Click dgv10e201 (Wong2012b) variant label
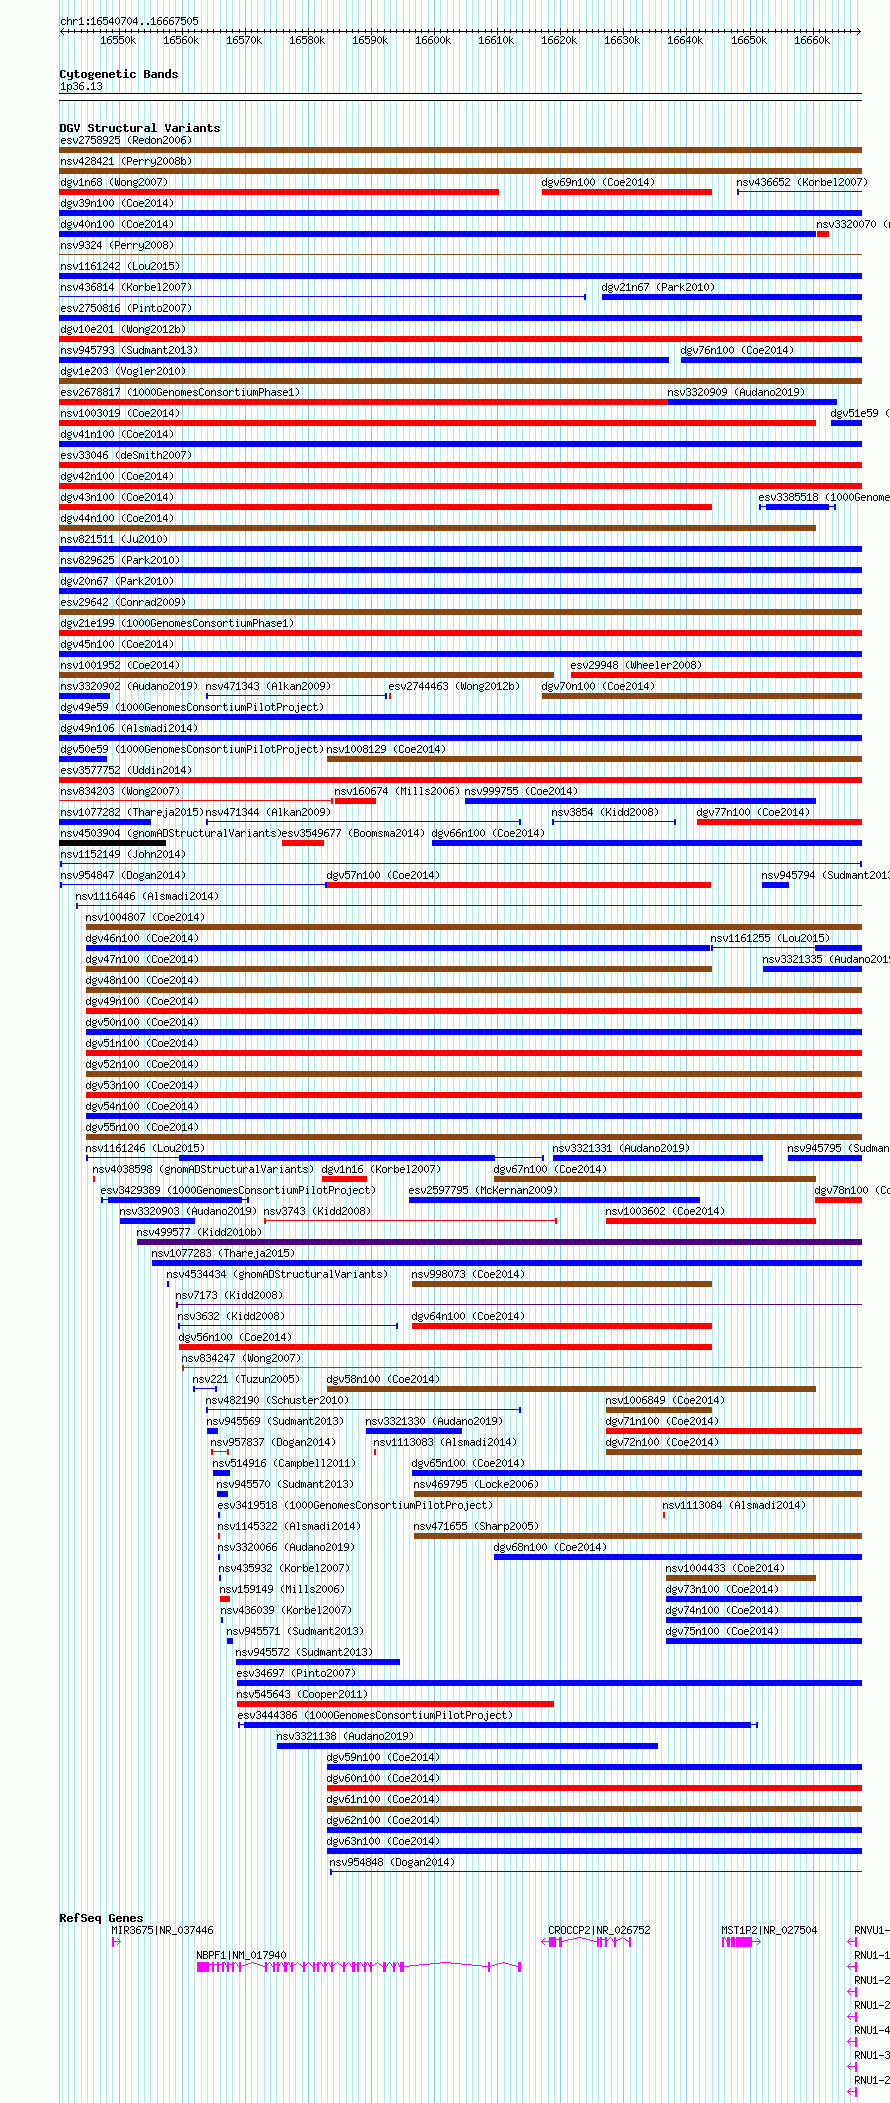This screenshot has width=890, height=2103. (x=122, y=329)
